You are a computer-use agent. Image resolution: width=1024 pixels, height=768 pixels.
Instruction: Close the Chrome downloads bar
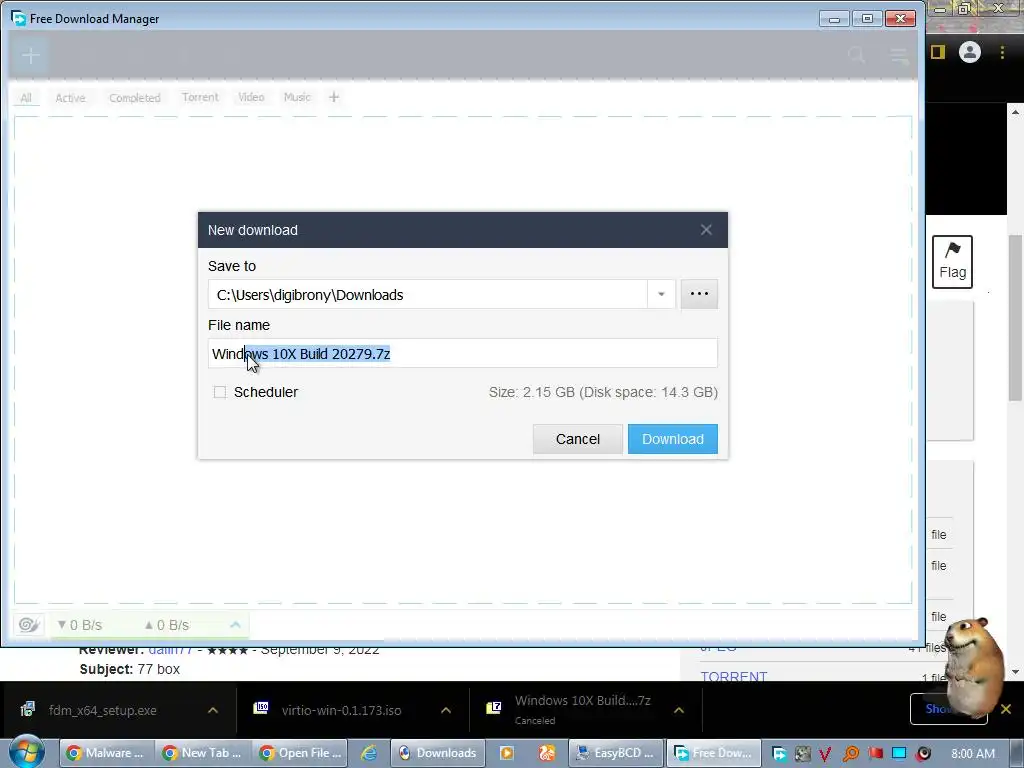pos(1006,709)
